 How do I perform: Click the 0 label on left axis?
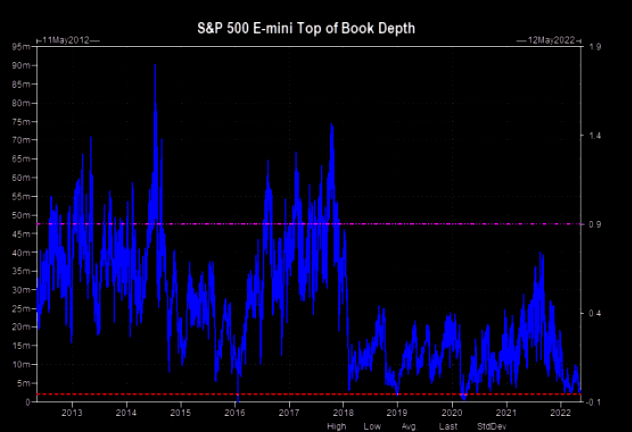pyautogui.click(x=28, y=402)
